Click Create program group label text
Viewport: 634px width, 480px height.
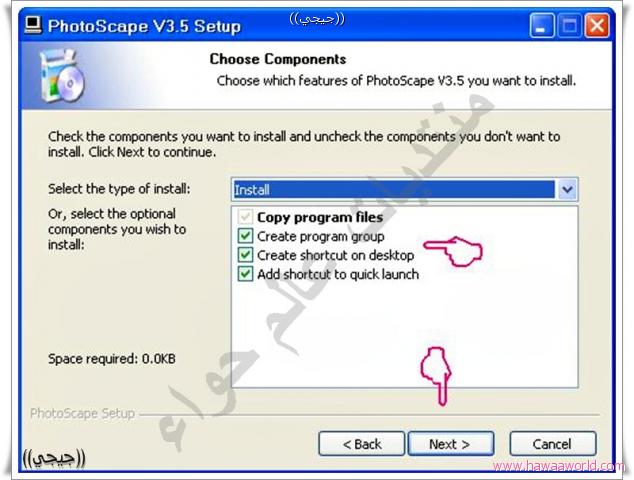[321, 237]
